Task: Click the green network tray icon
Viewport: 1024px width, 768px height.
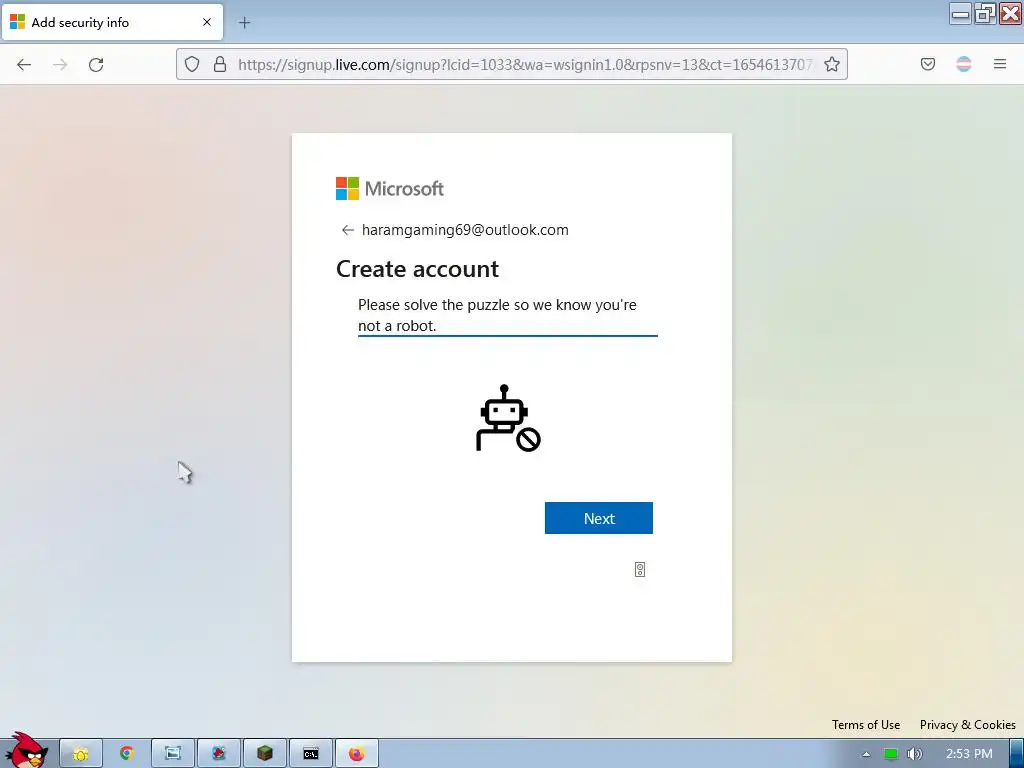Action: pos(890,754)
